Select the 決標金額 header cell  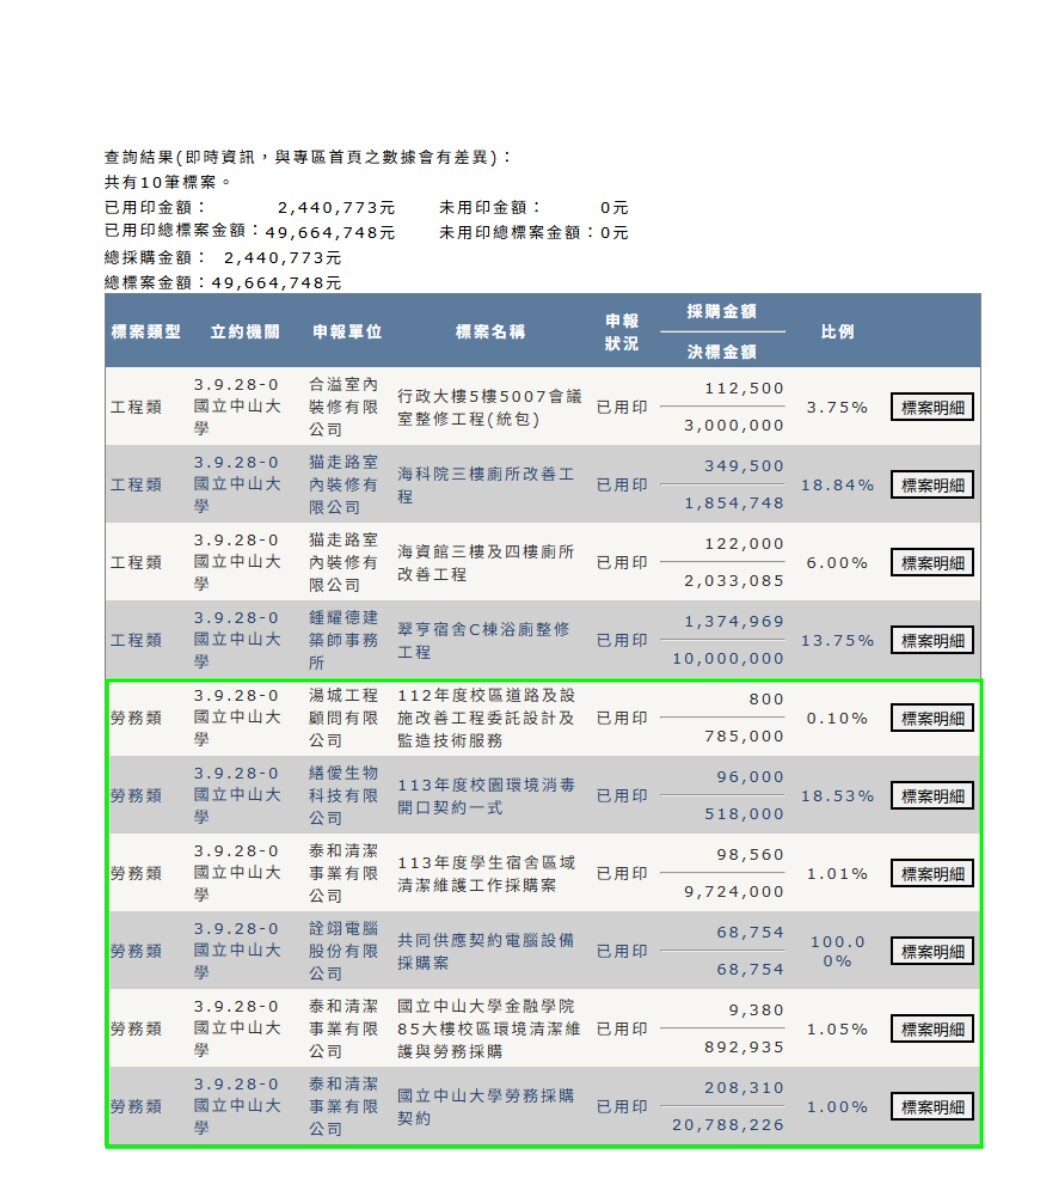[x=721, y=351]
